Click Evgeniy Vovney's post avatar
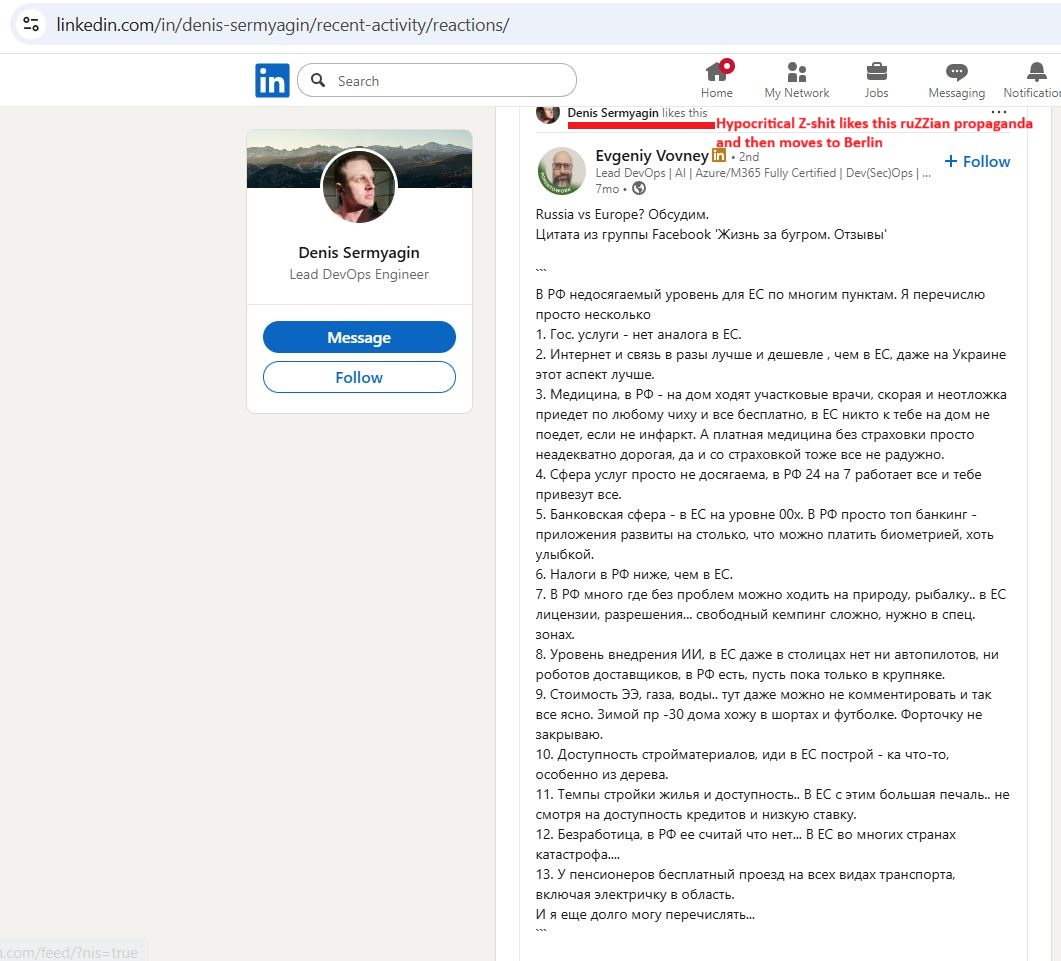This screenshot has height=961, width=1061. click(561, 169)
